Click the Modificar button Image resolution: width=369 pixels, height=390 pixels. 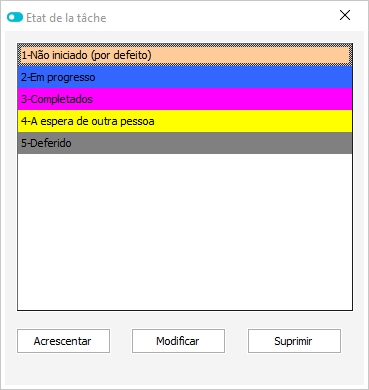(178, 341)
